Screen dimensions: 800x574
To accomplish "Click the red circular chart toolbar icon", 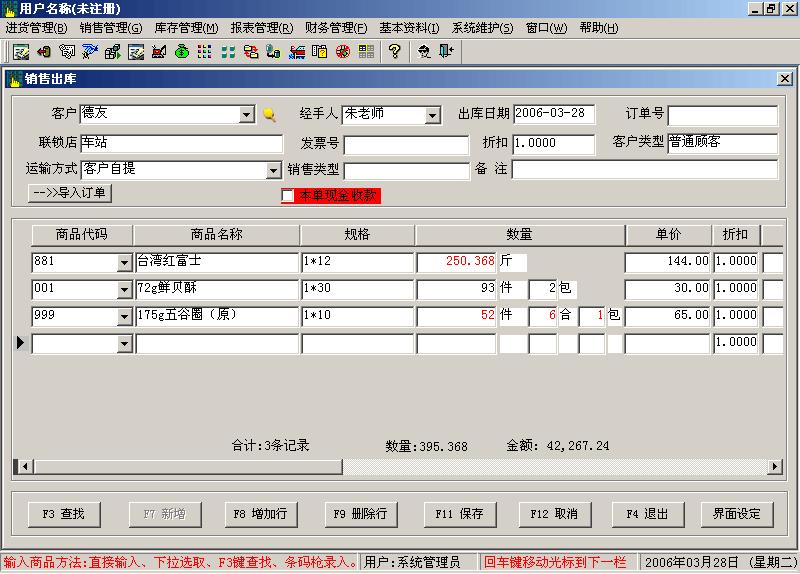I will [343, 52].
